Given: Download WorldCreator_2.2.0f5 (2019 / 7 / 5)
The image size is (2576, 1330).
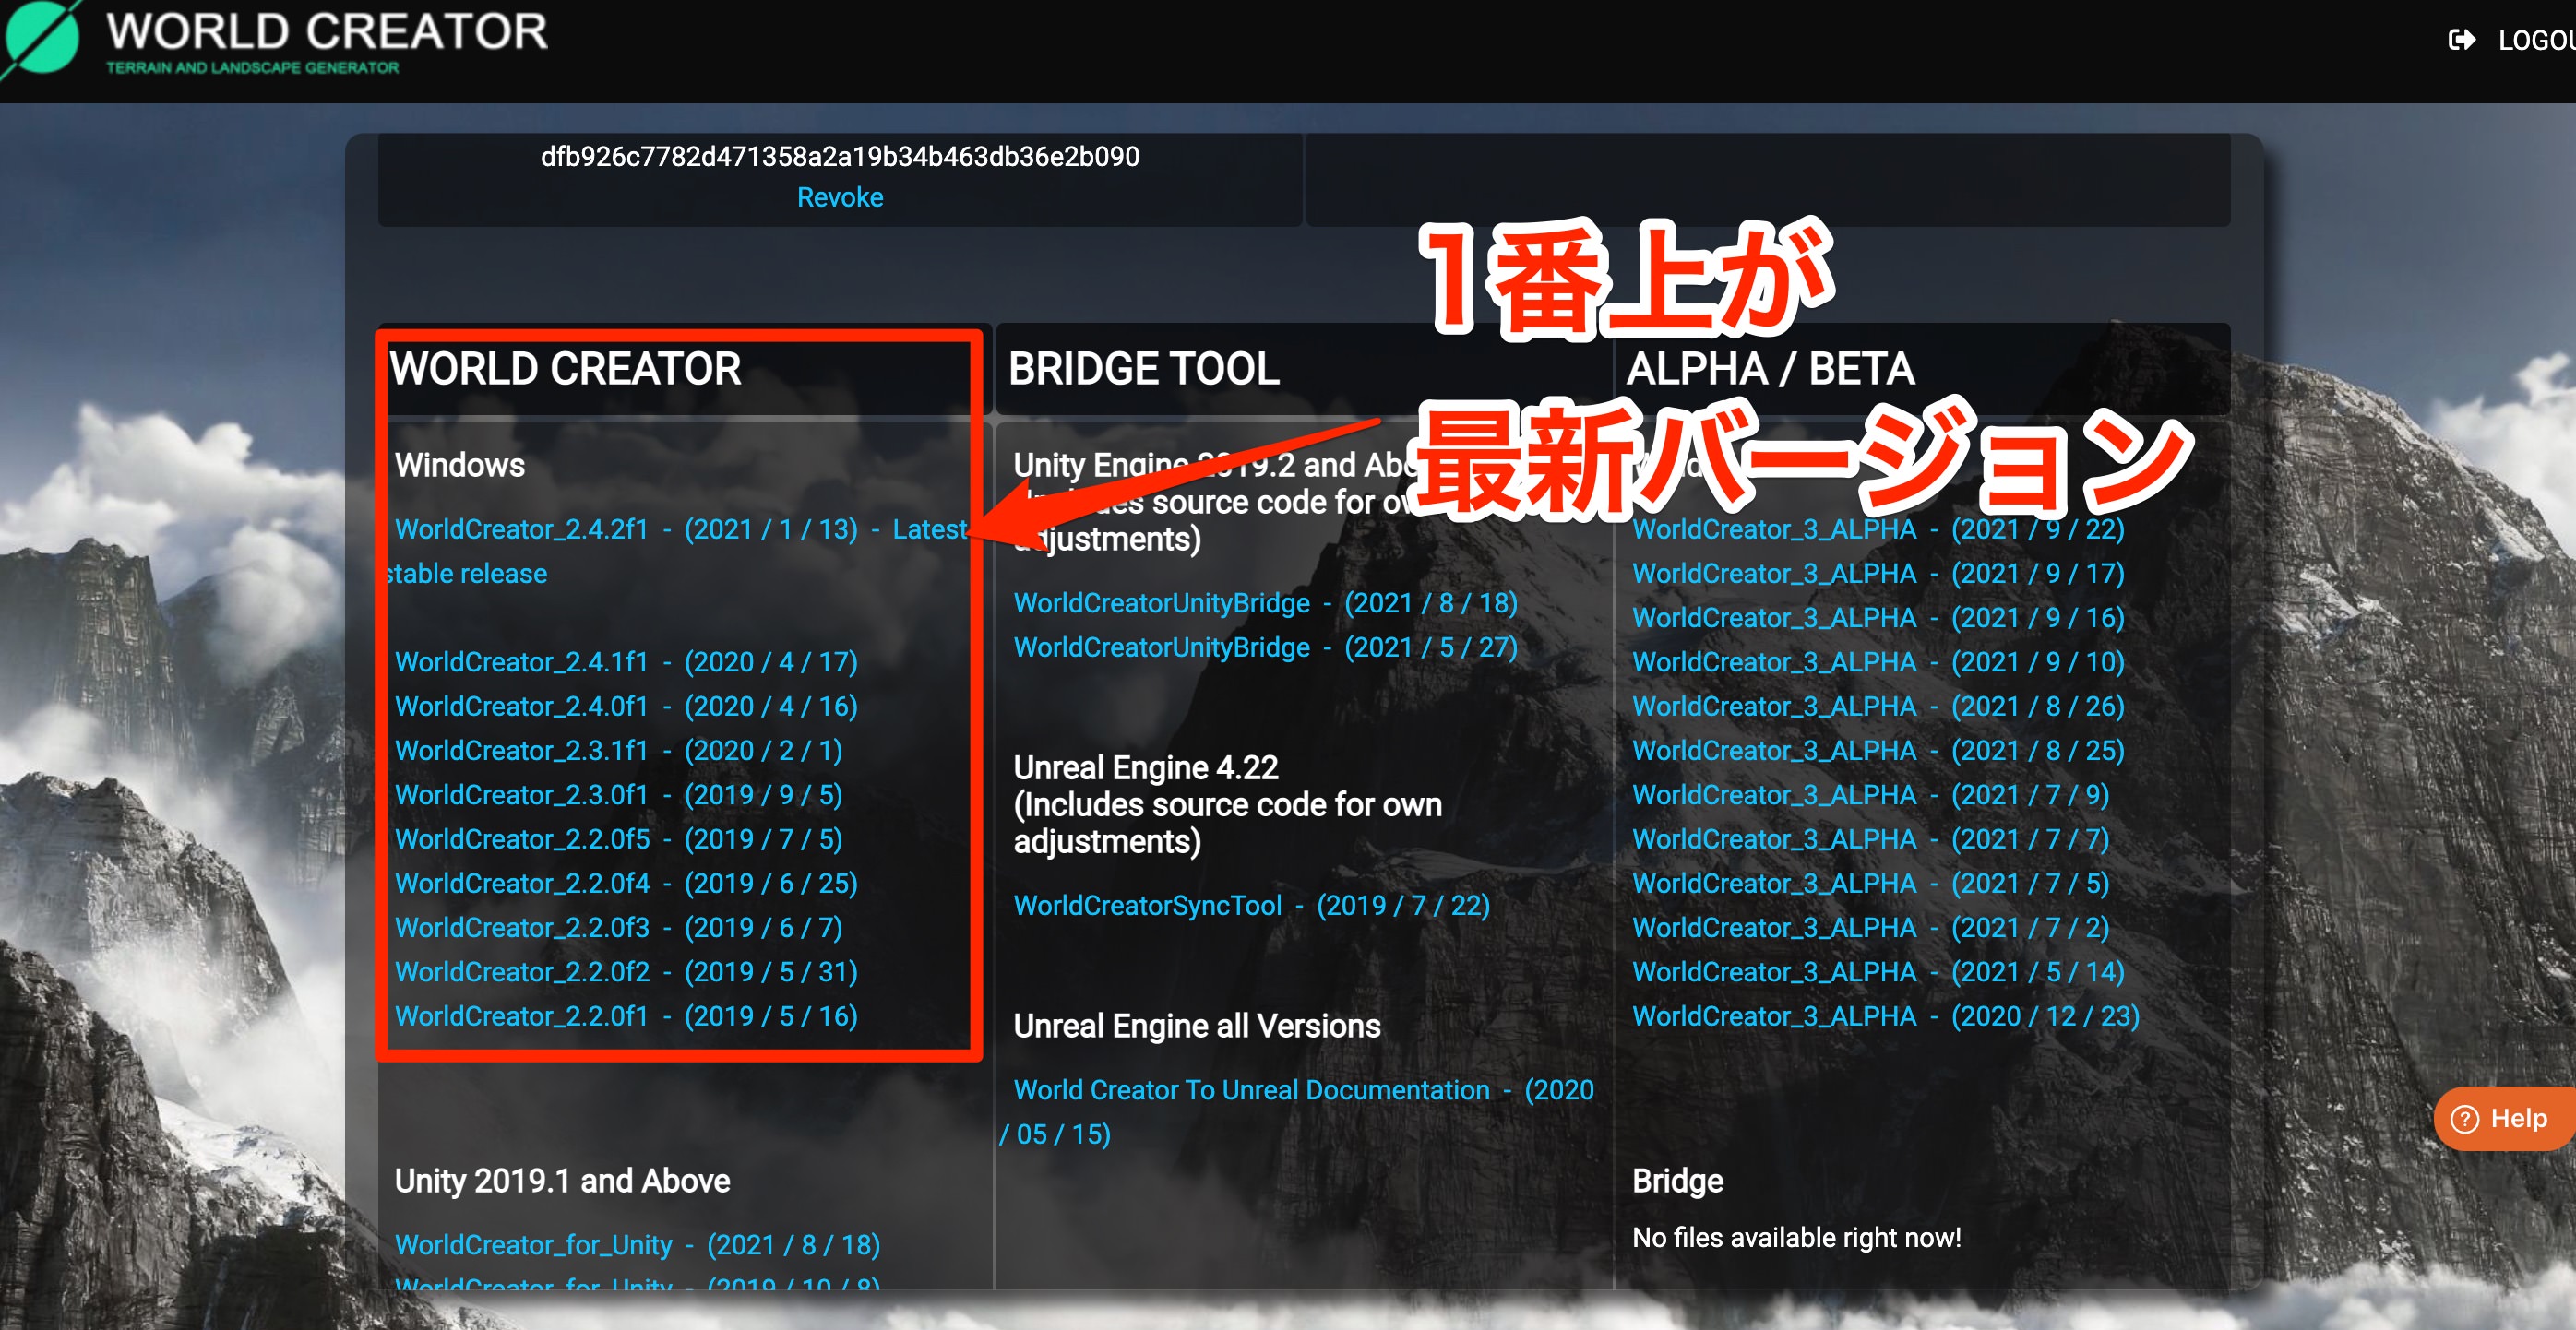Looking at the screenshot, I should pos(619,839).
